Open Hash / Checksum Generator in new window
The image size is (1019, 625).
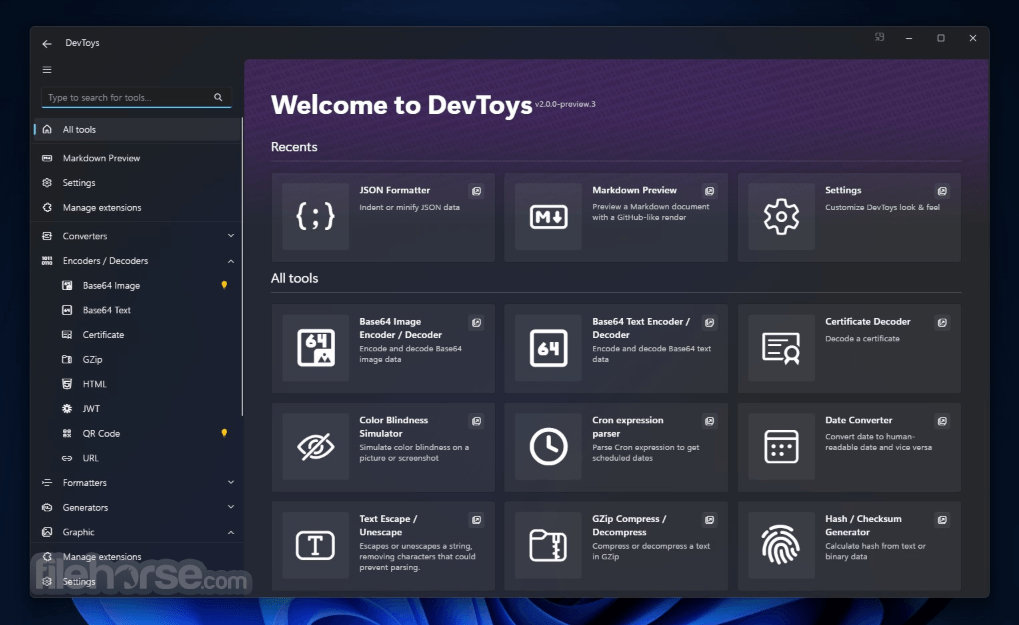click(x=942, y=520)
